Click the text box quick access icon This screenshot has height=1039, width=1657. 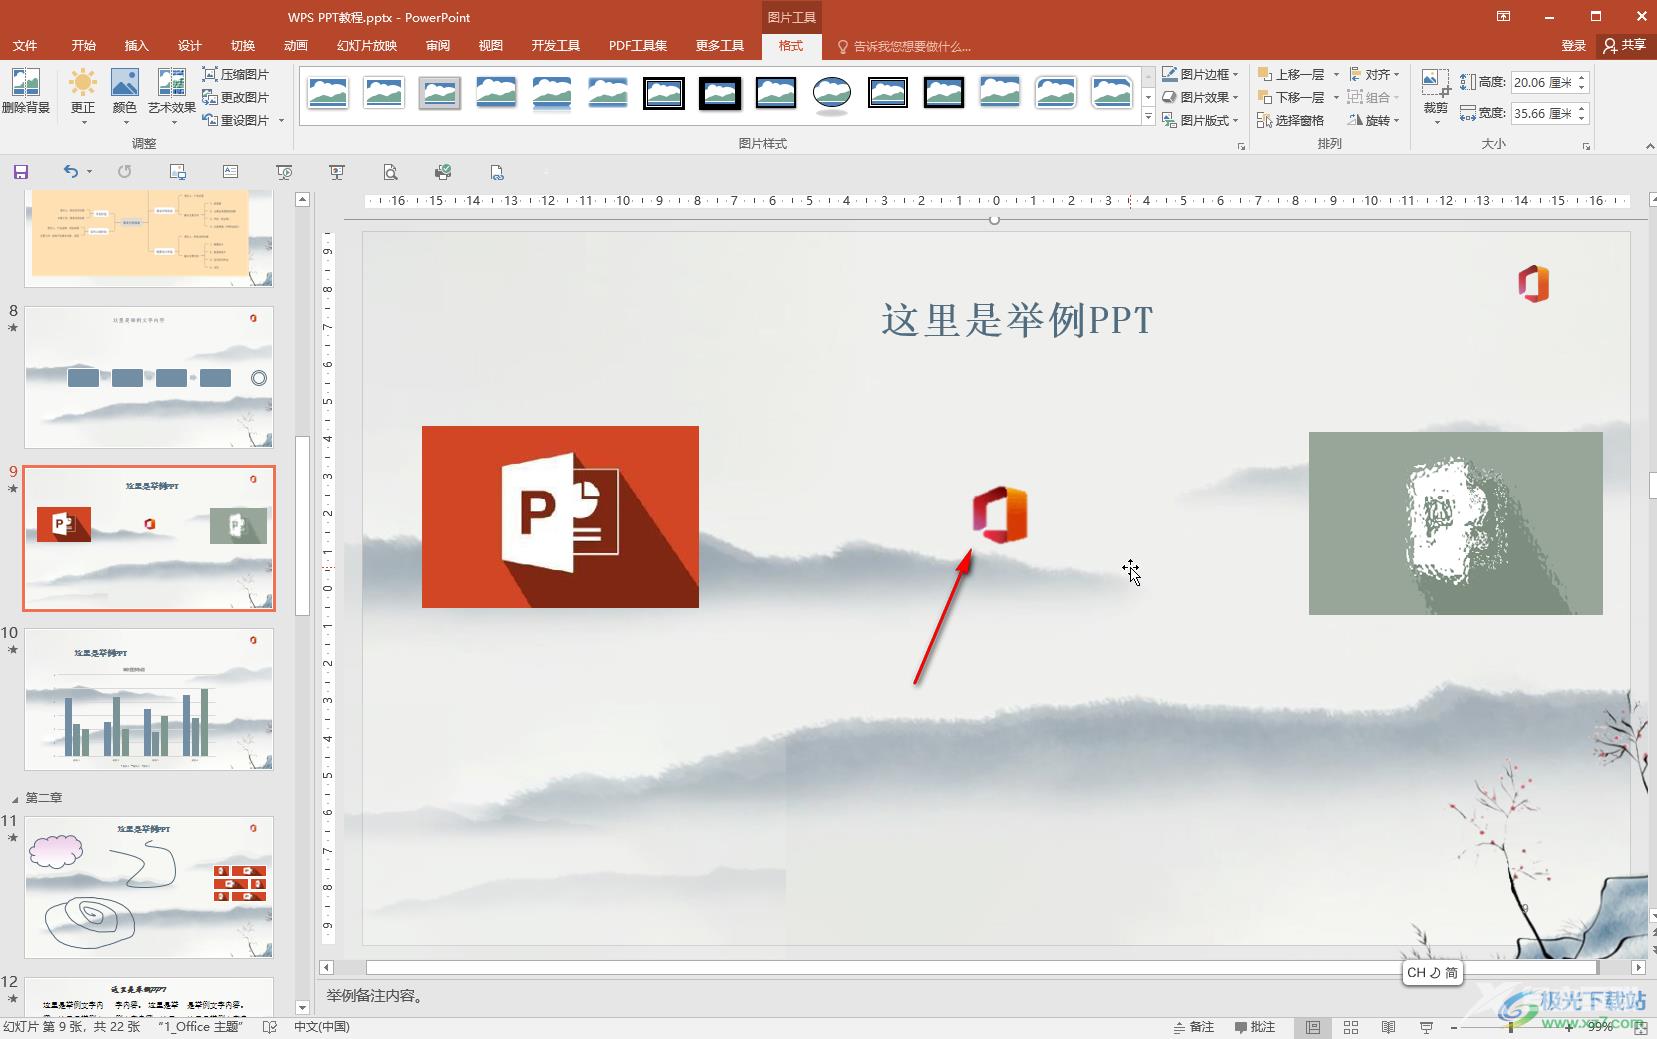[x=230, y=172]
